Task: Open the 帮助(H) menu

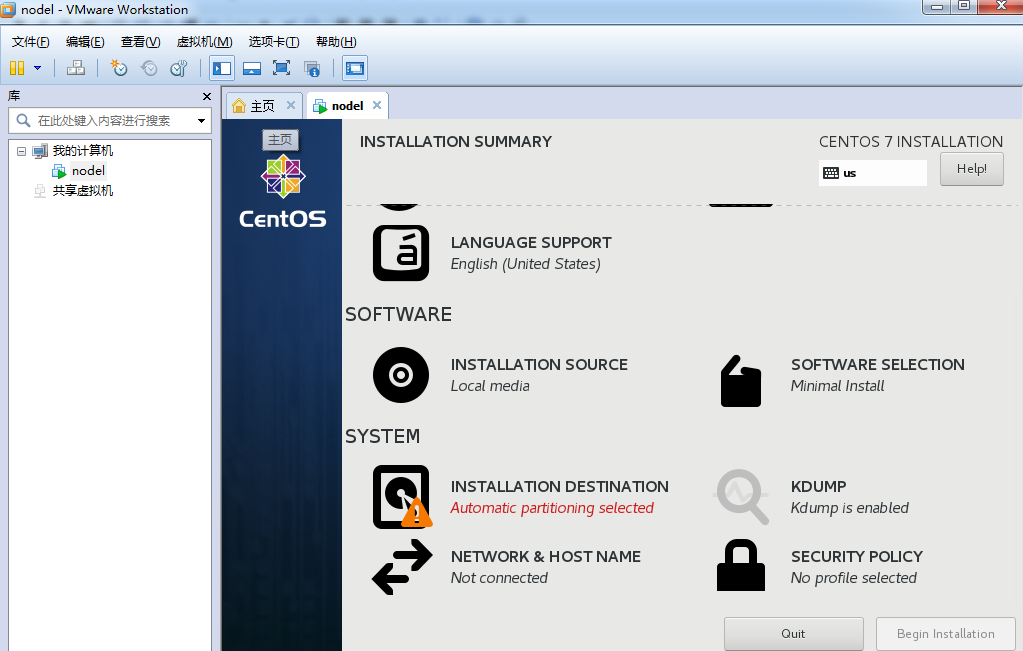Action: [336, 42]
